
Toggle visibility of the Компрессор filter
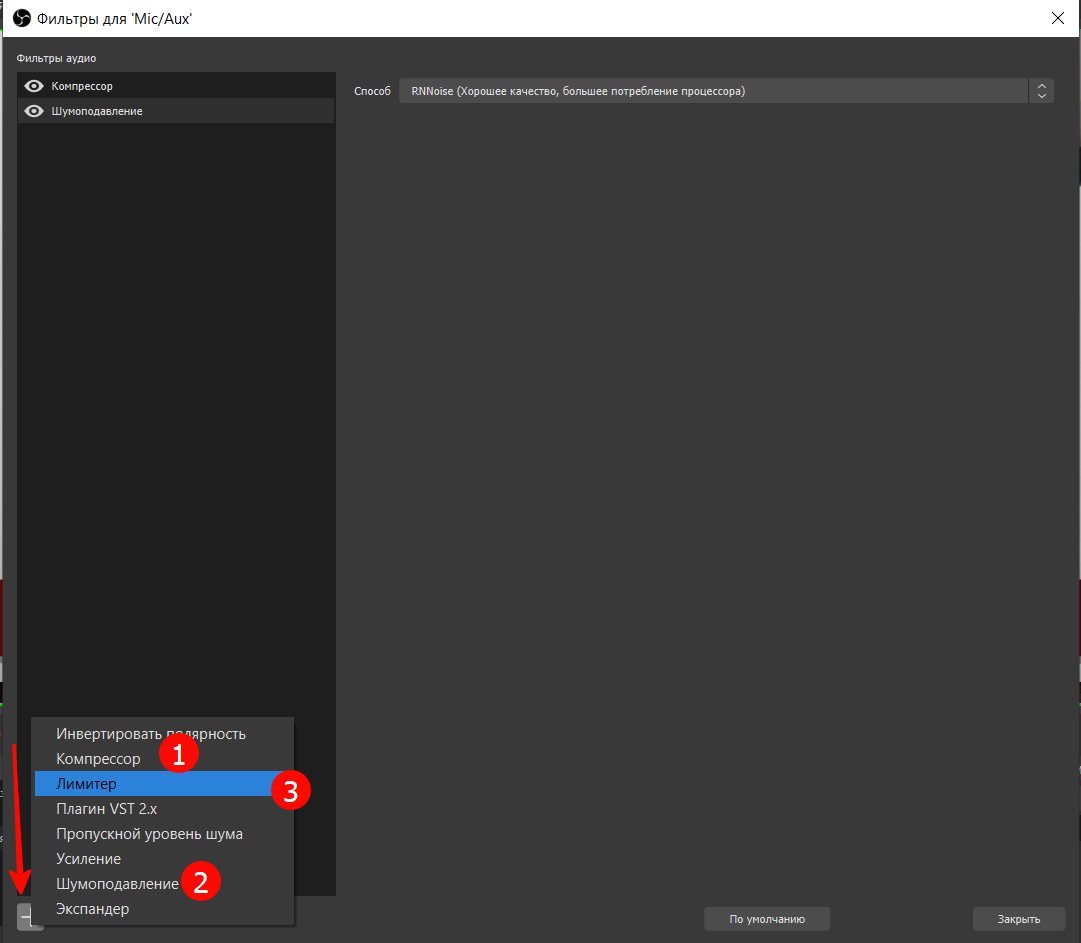[x=34, y=86]
